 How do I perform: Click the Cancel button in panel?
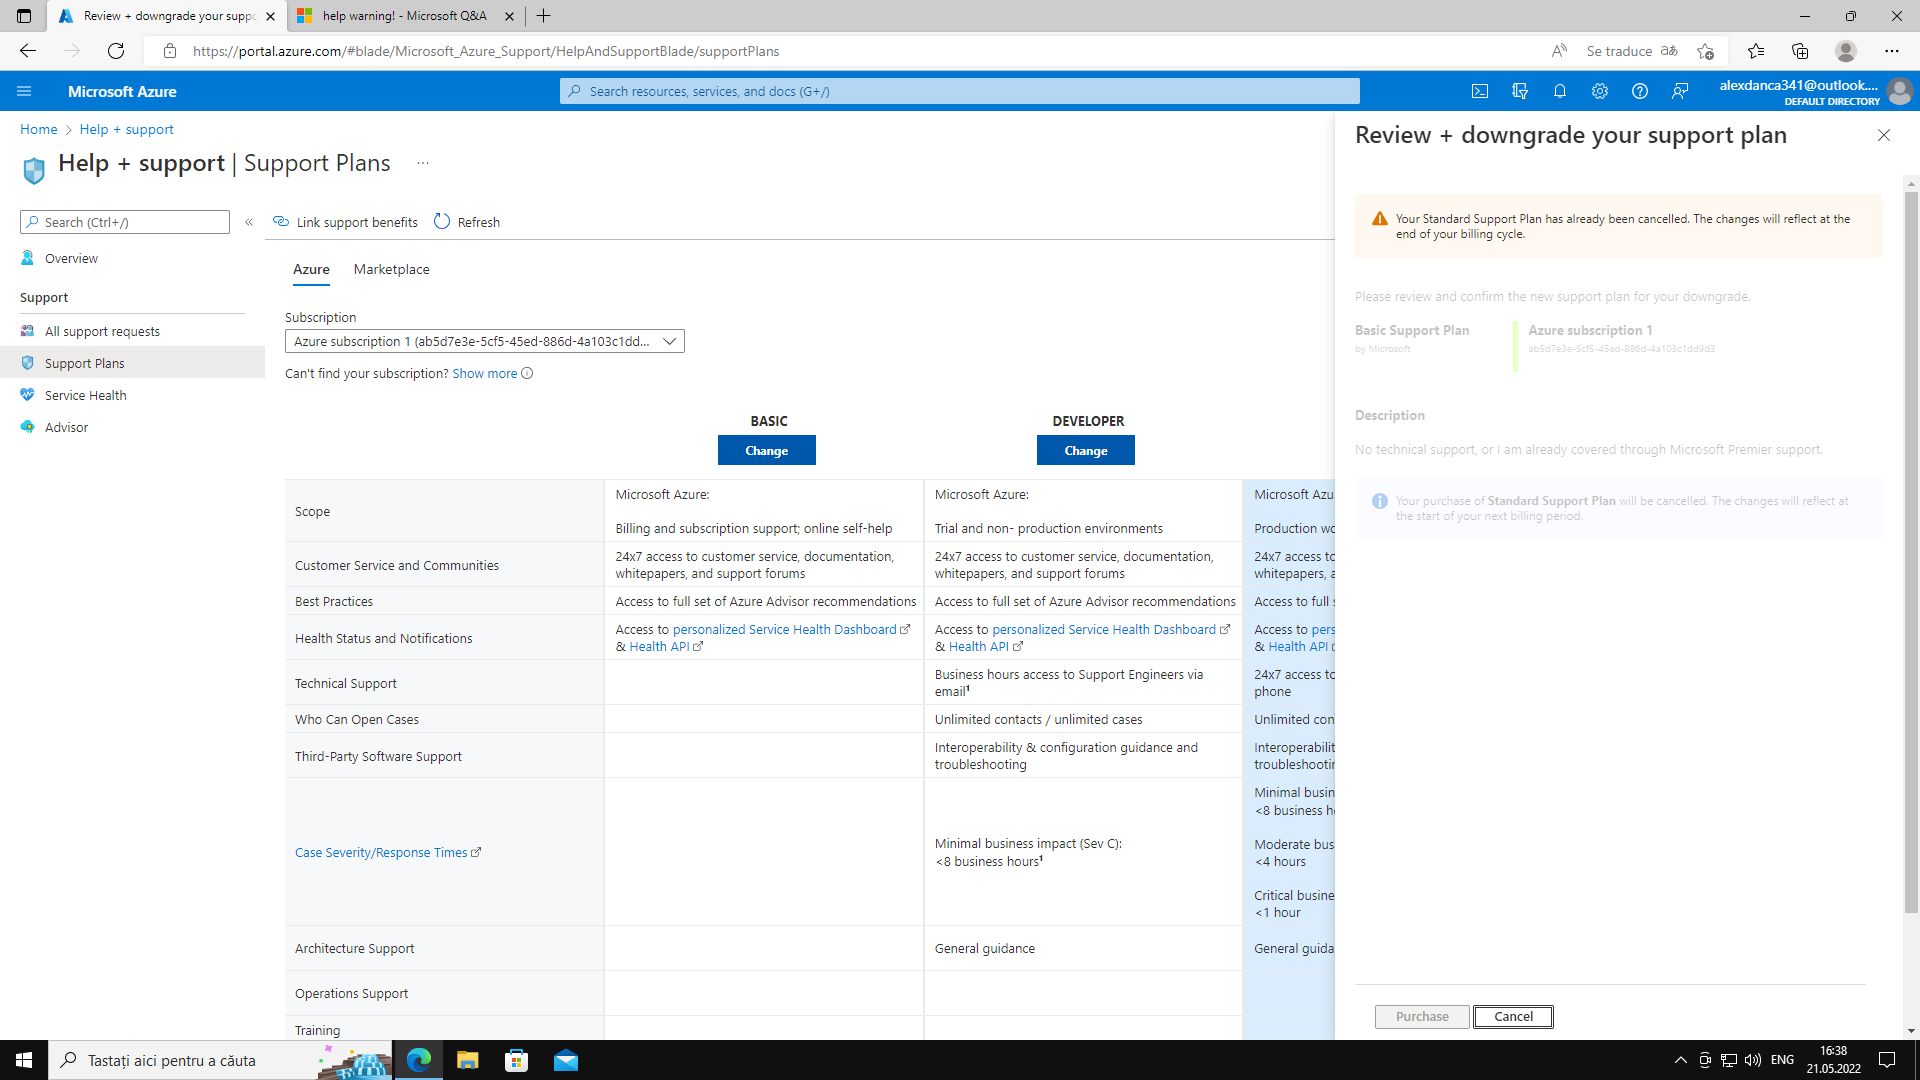tap(1512, 1016)
